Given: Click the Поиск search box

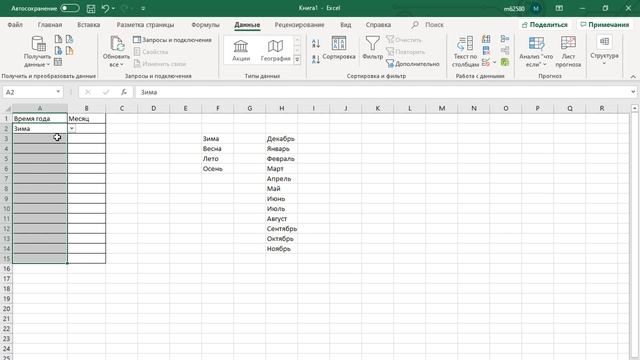Looking at the screenshot, I should tap(428, 24).
